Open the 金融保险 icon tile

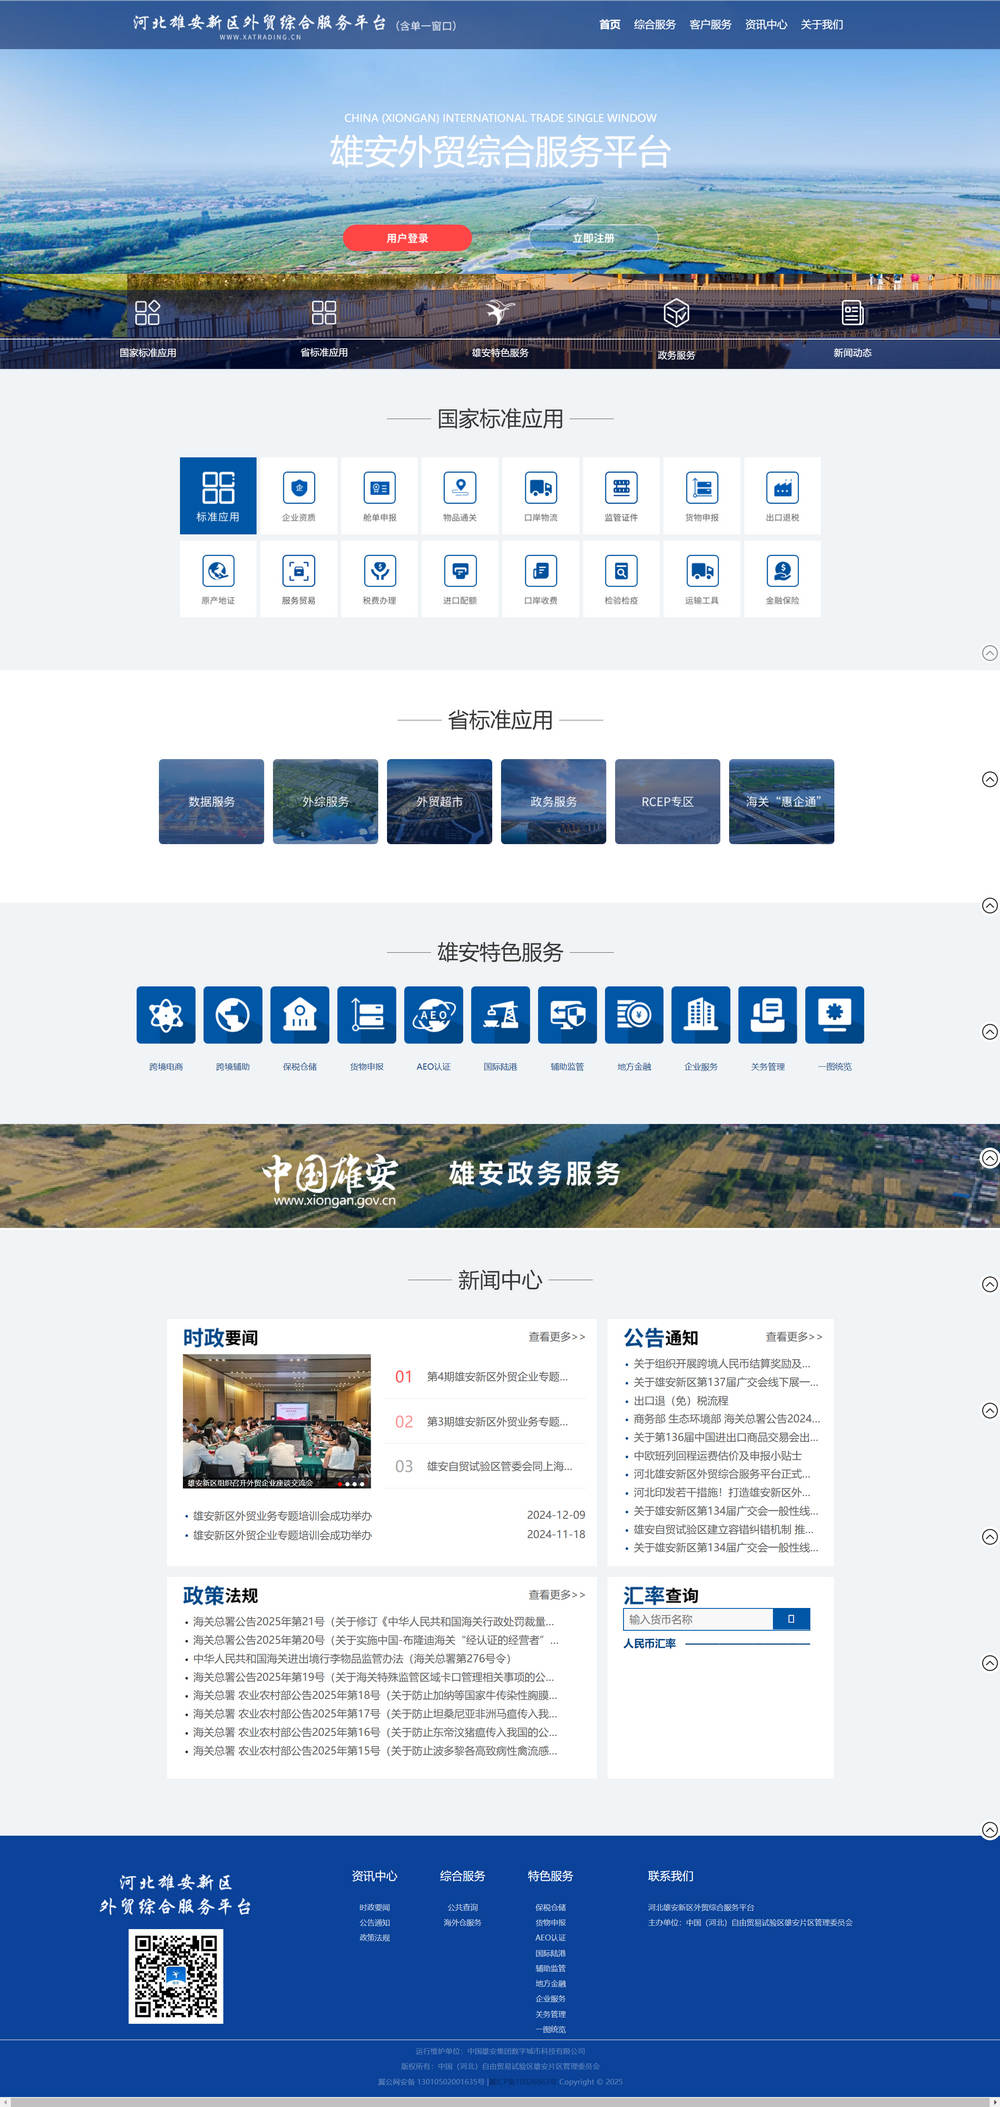pos(782,578)
